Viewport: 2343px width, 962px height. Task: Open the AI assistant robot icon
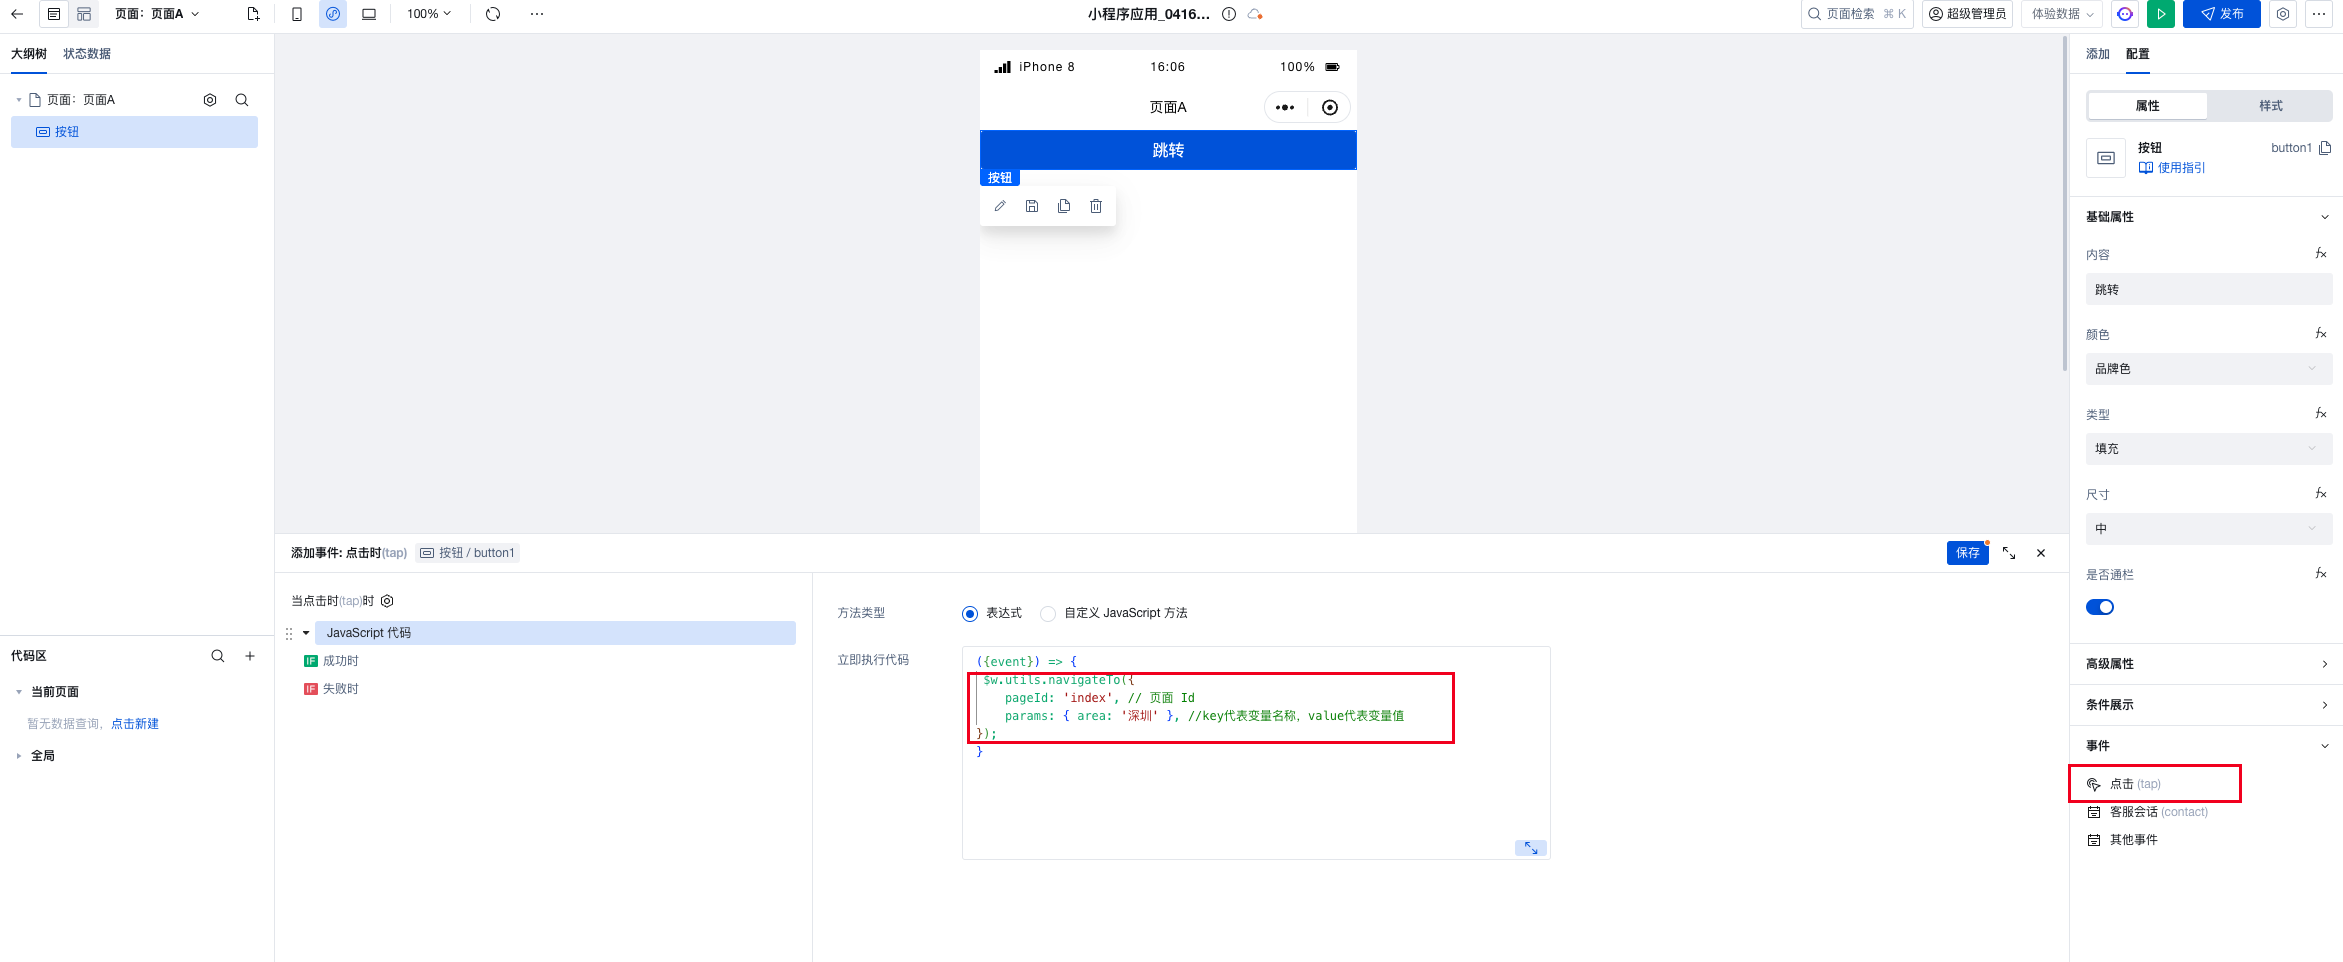[2125, 14]
